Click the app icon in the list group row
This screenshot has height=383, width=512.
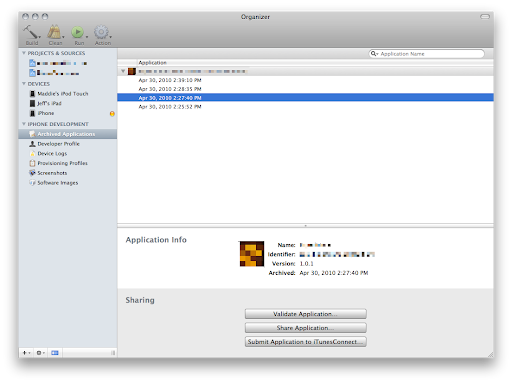[132, 71]
